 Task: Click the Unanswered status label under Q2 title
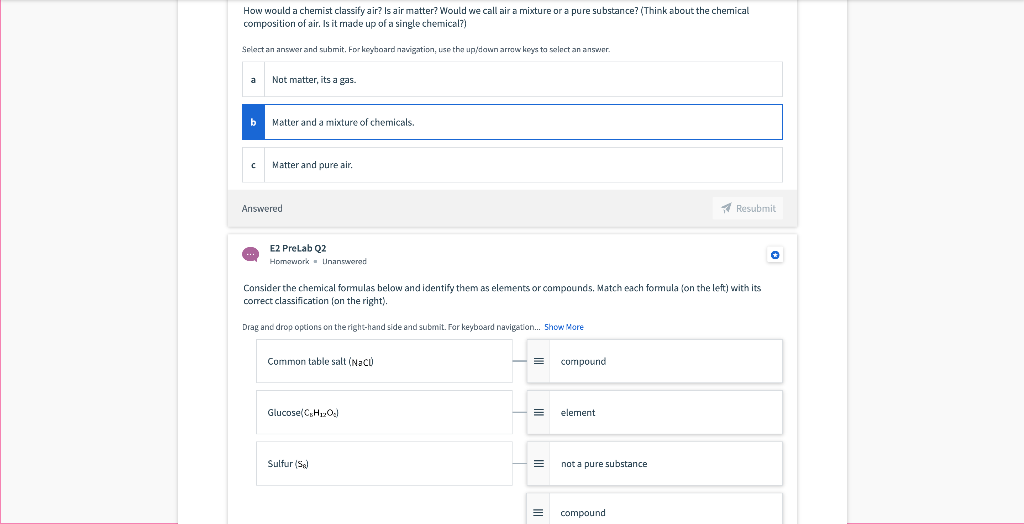(344, 261)
